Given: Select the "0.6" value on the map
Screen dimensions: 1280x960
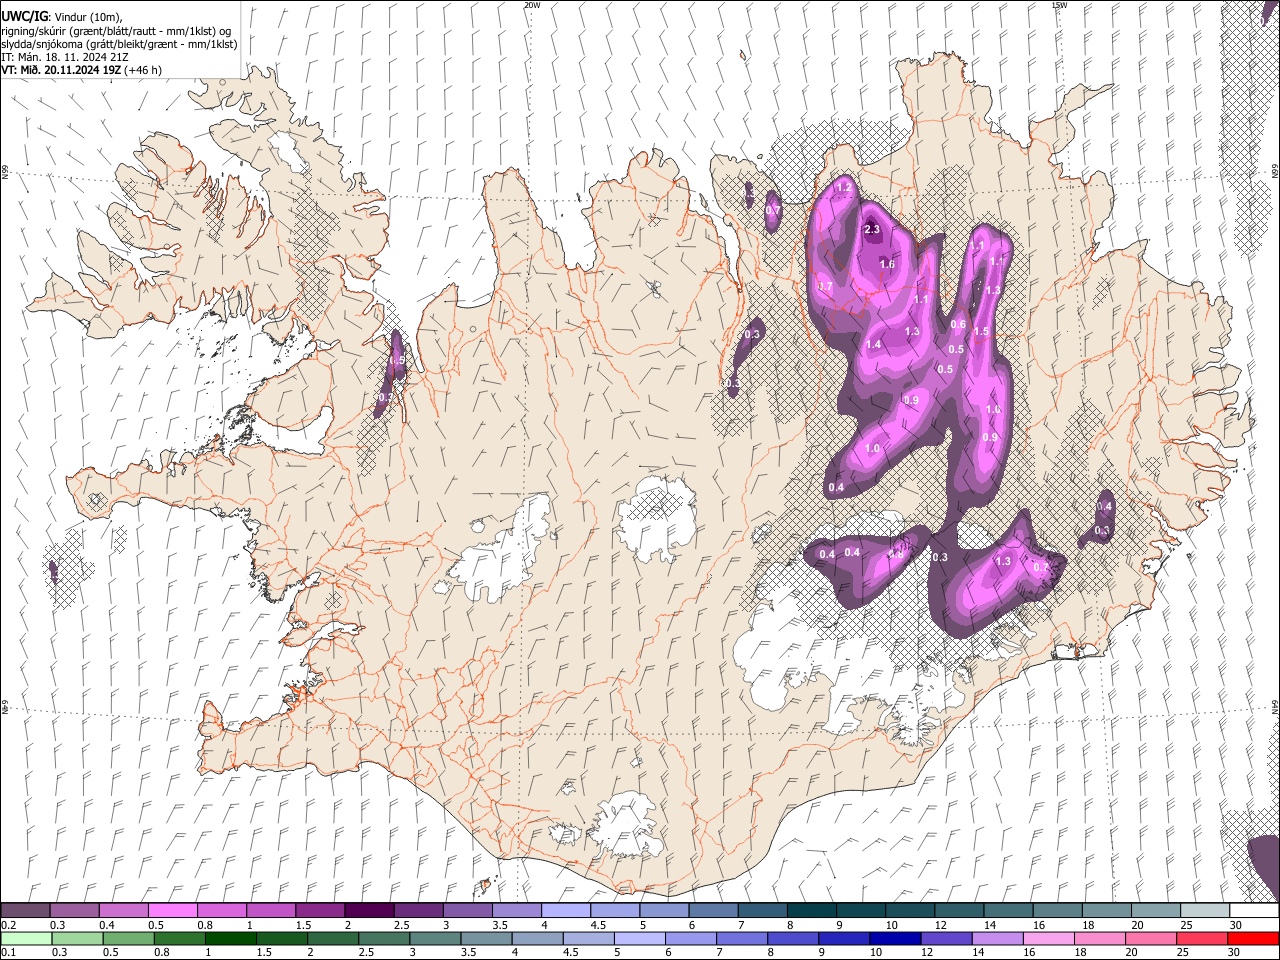Looking at the screenshot, I should coord(957,324).
